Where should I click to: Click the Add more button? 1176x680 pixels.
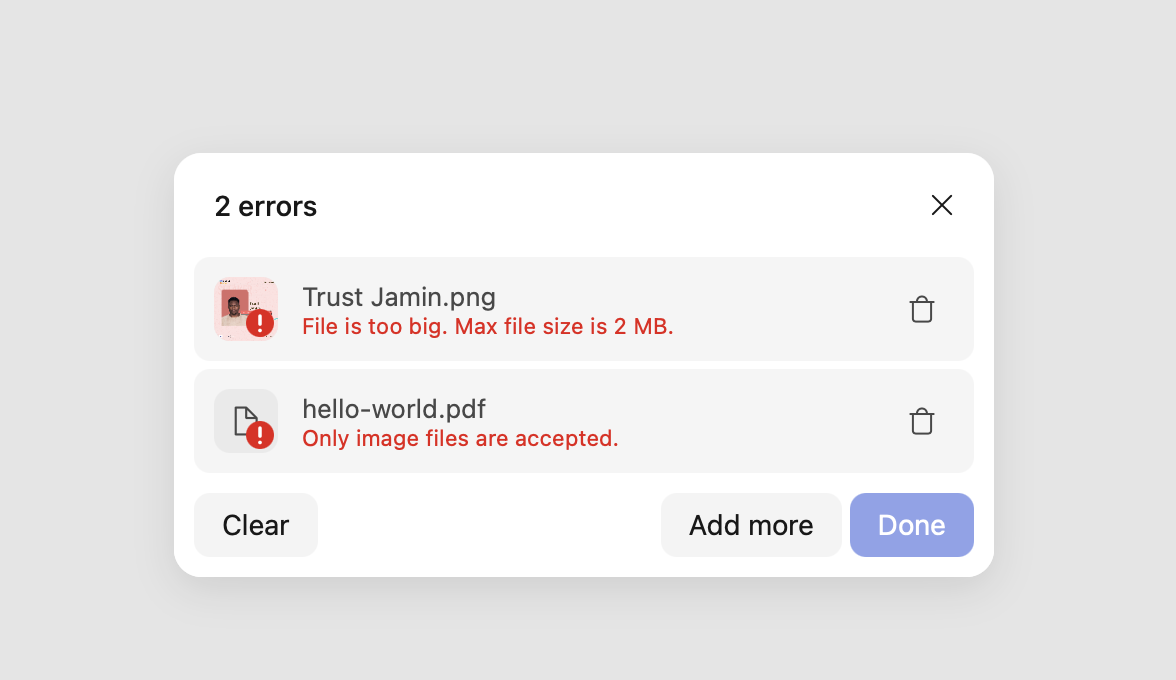[751, 525]
